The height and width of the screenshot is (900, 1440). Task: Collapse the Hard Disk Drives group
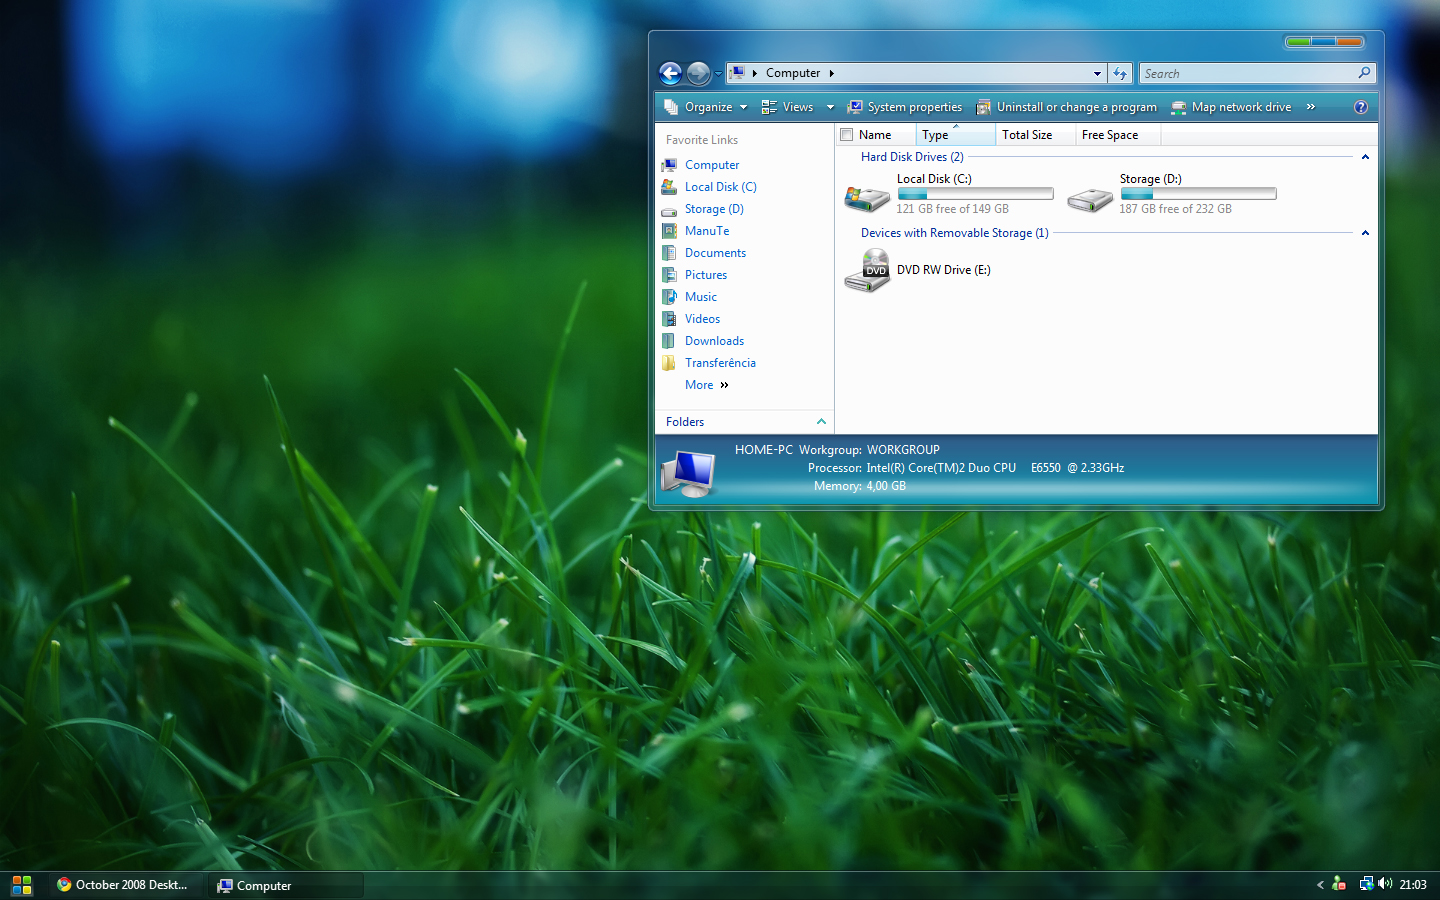pos(1365,157)
